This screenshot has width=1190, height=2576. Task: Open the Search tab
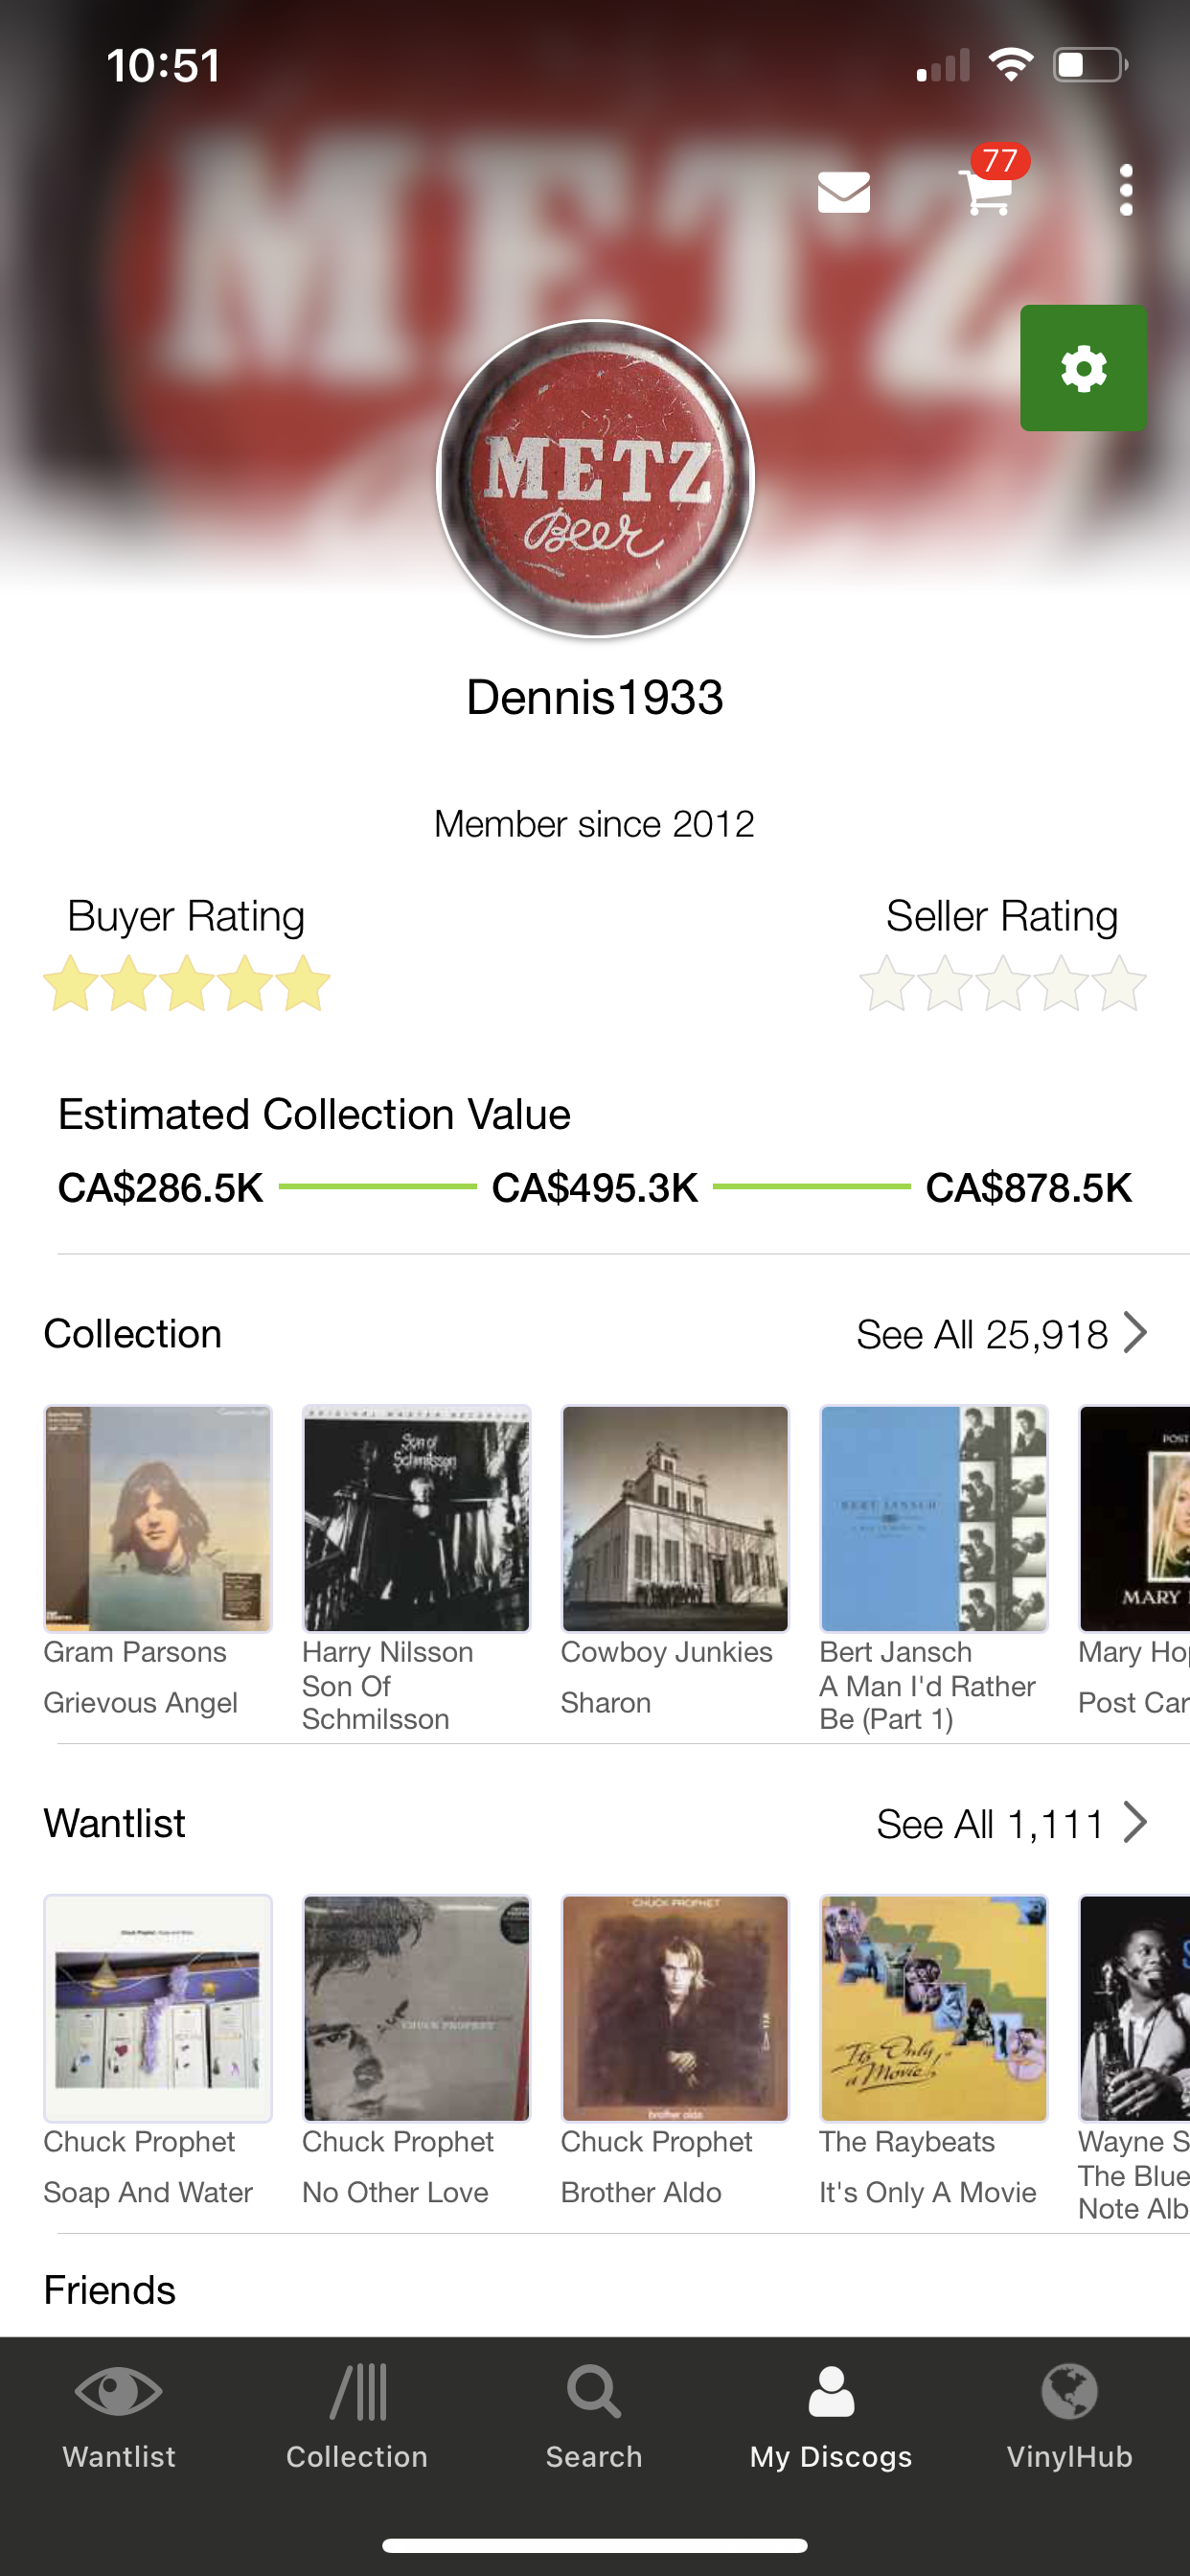pyautogui.click(x=594, y=2415)
